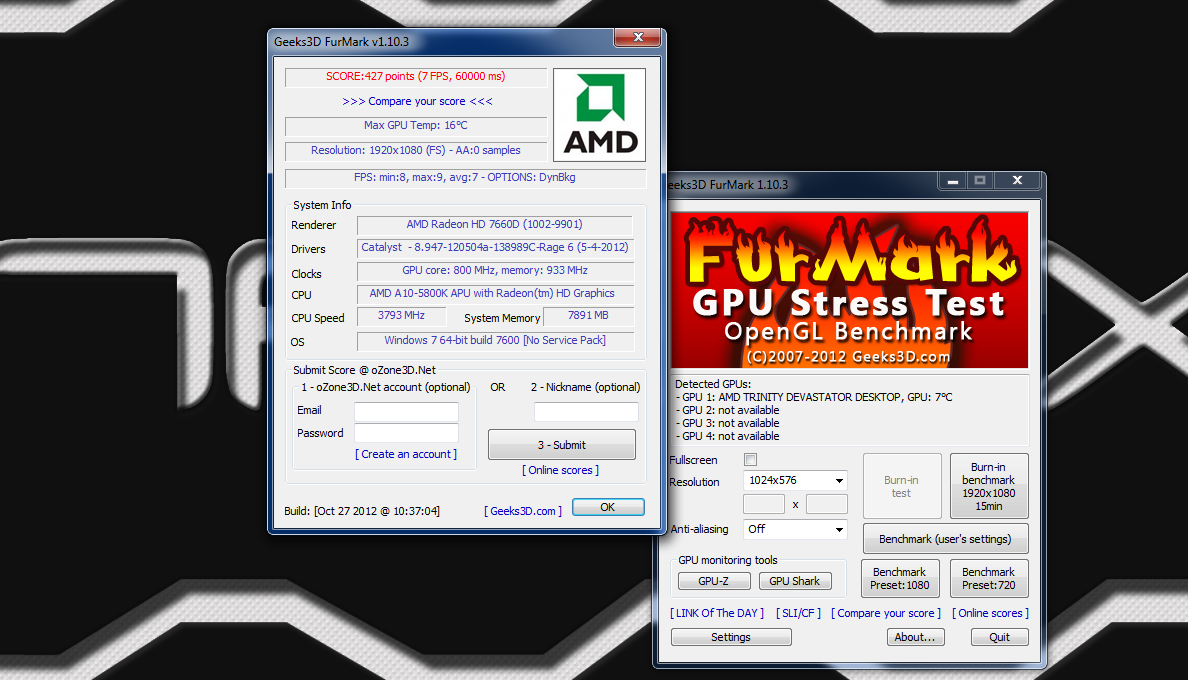Viewport: 1188px width, 680px height.
Task: Click >>> Compare your score <<< in score dialog
Action: pyautogui.click(x=417, y=101)
